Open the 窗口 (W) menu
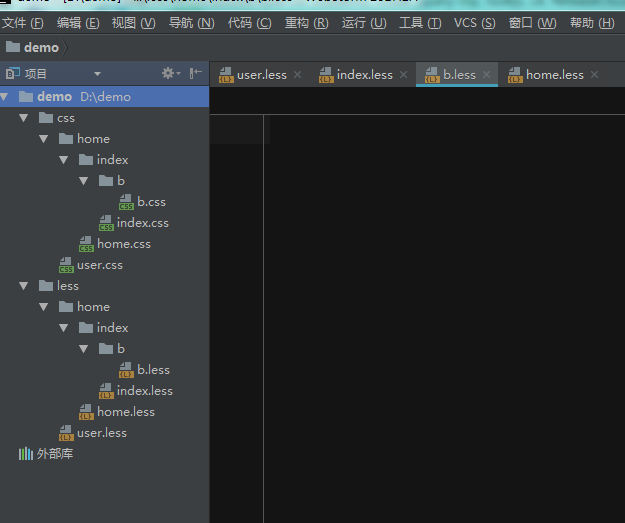This screenshot has height=523, width=625. pos(533,23)
